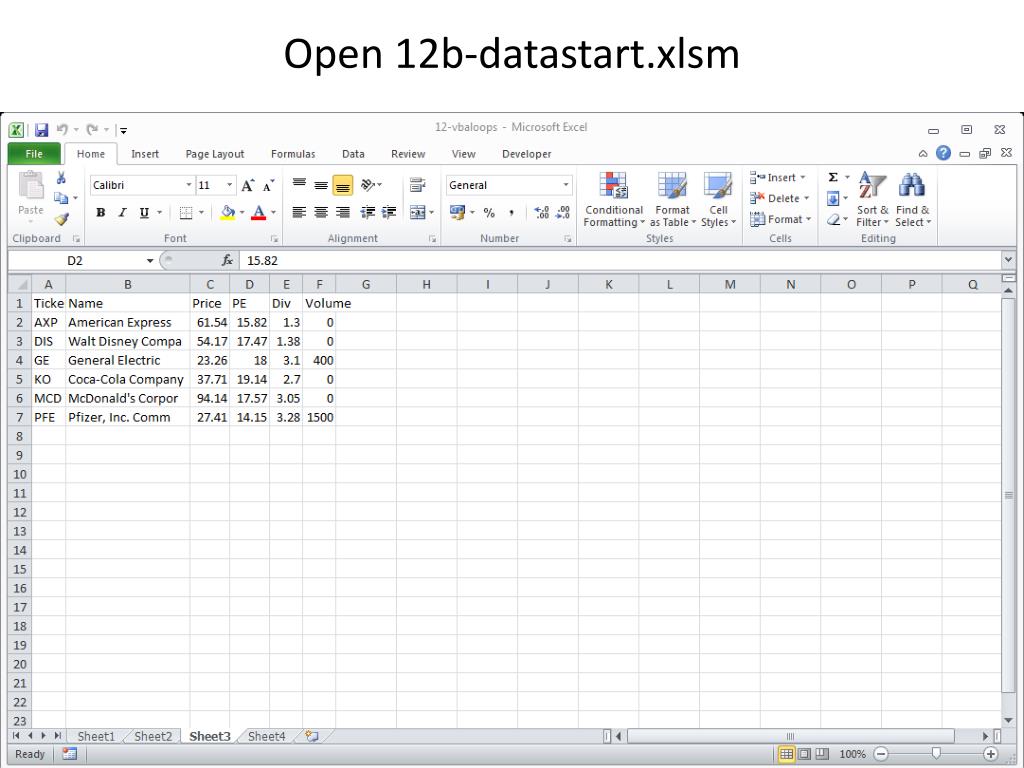This screenshot has height=768, width=1024.
Task: Toggle Align Text Right
Action: [x=343, y=212]
